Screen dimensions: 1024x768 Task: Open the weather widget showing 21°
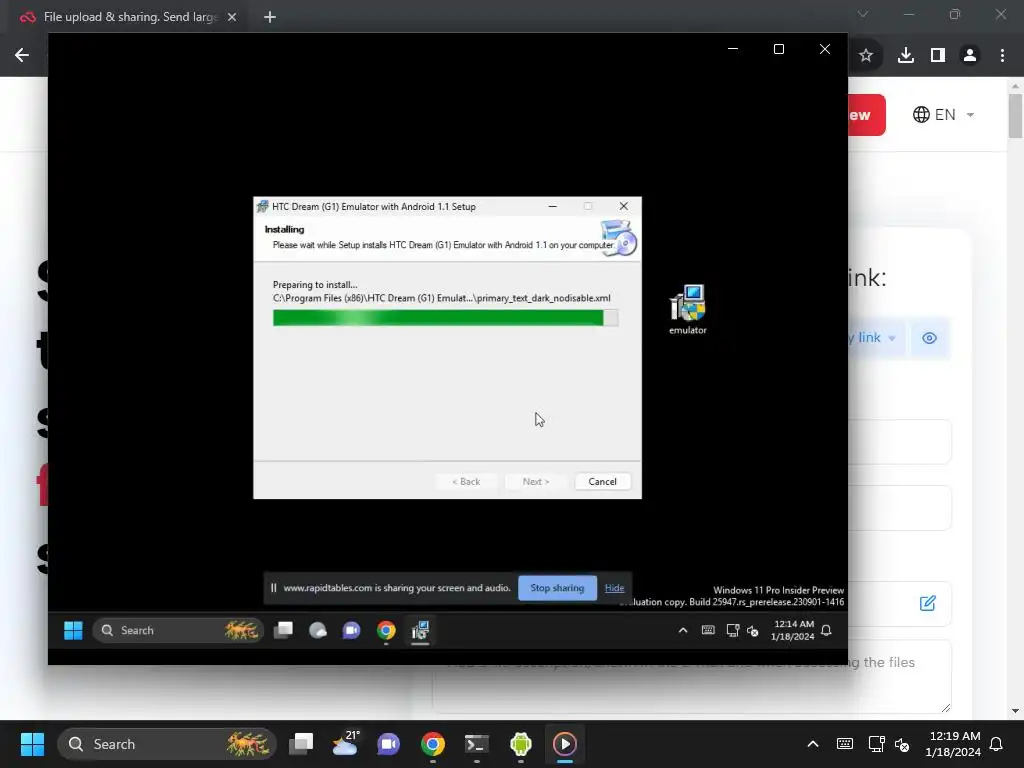tap(345, 744)
